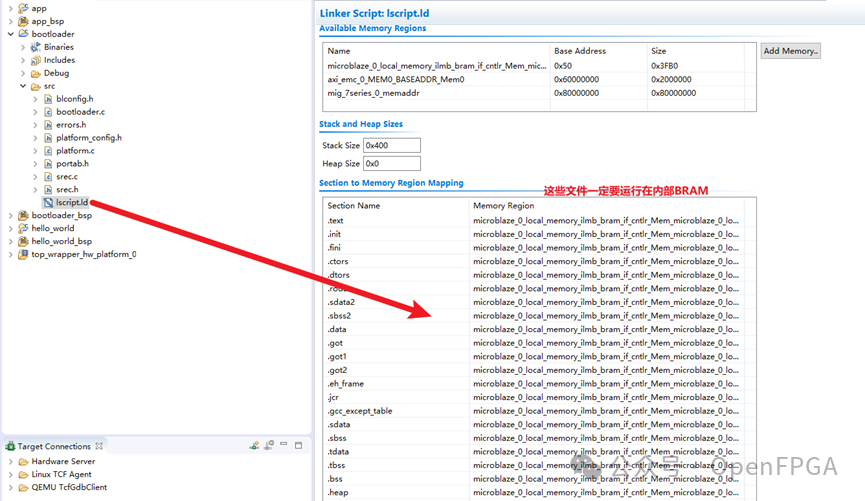This screenshot has height=501, width=865.
Task: Collapse the src folder
Action: tap(23, 86)
